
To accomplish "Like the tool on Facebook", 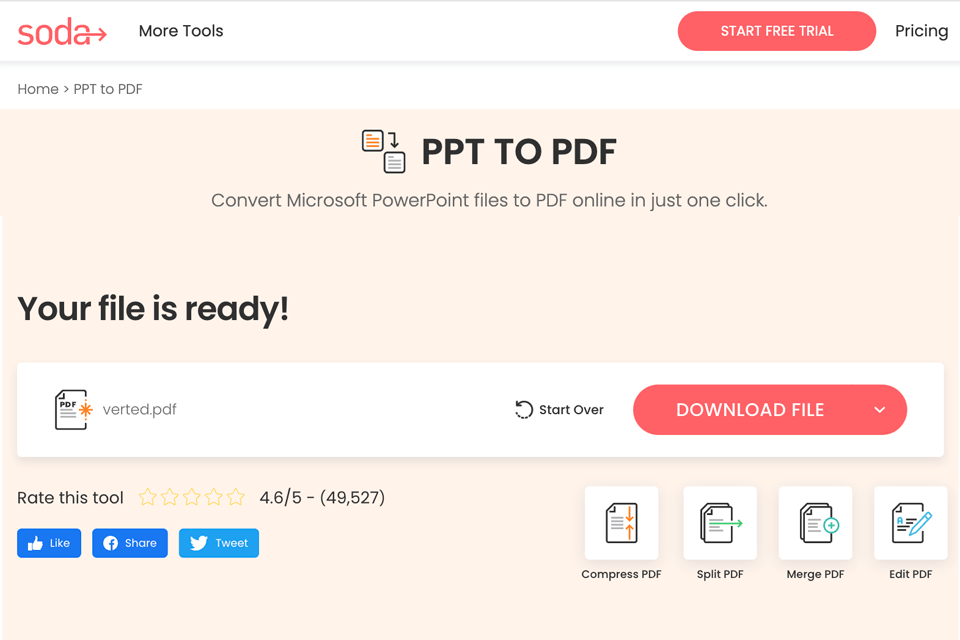I will coord(49,543).
